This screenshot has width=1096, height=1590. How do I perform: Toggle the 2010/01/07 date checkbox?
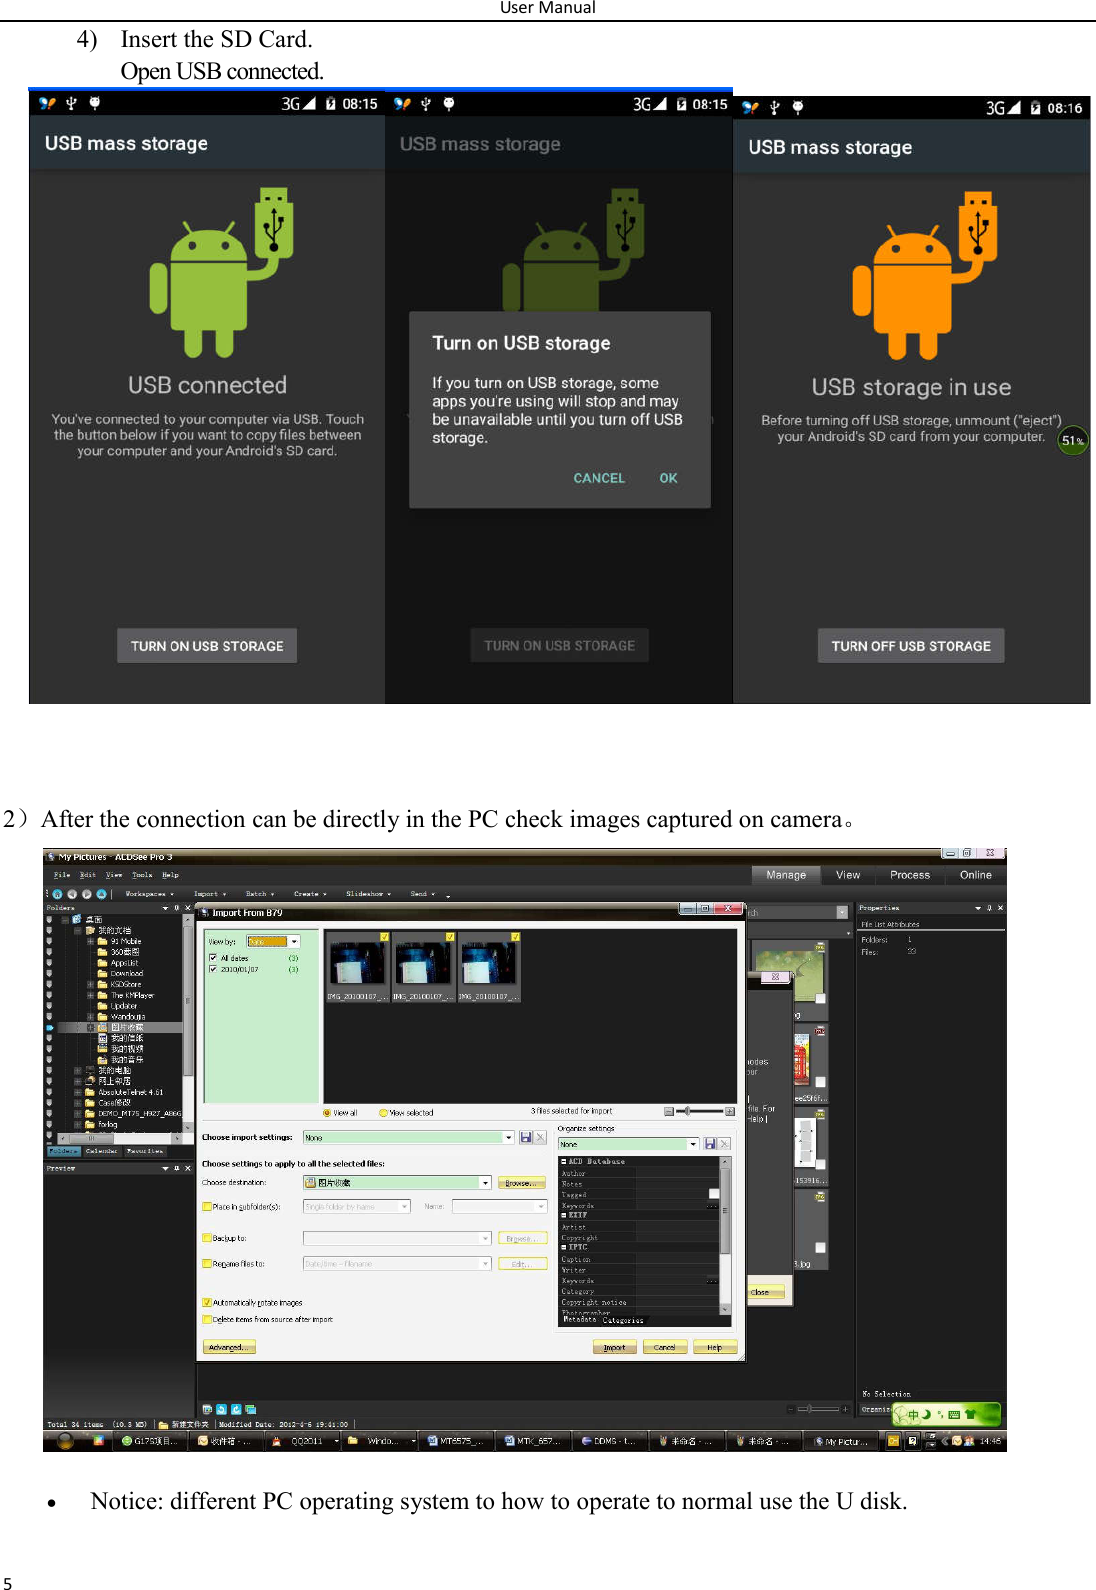point(213,969)
